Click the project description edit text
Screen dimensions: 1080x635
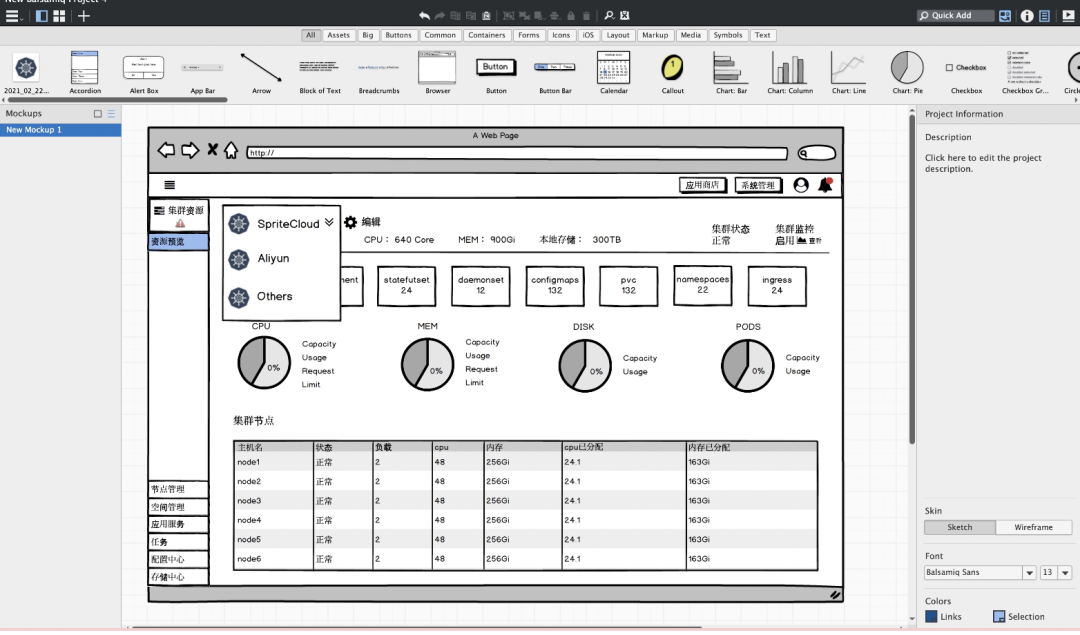tap(983, 163)
